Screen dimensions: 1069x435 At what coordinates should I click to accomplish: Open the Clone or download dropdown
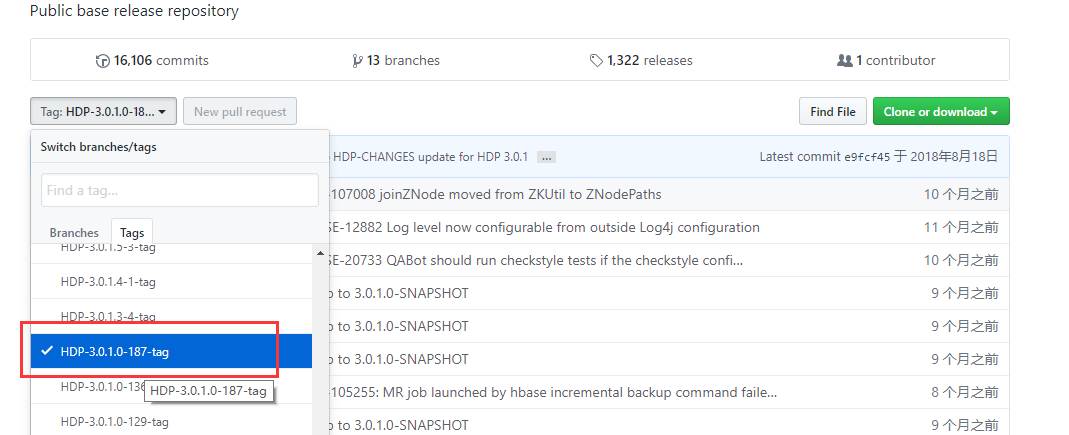click(x=940, y=112)
